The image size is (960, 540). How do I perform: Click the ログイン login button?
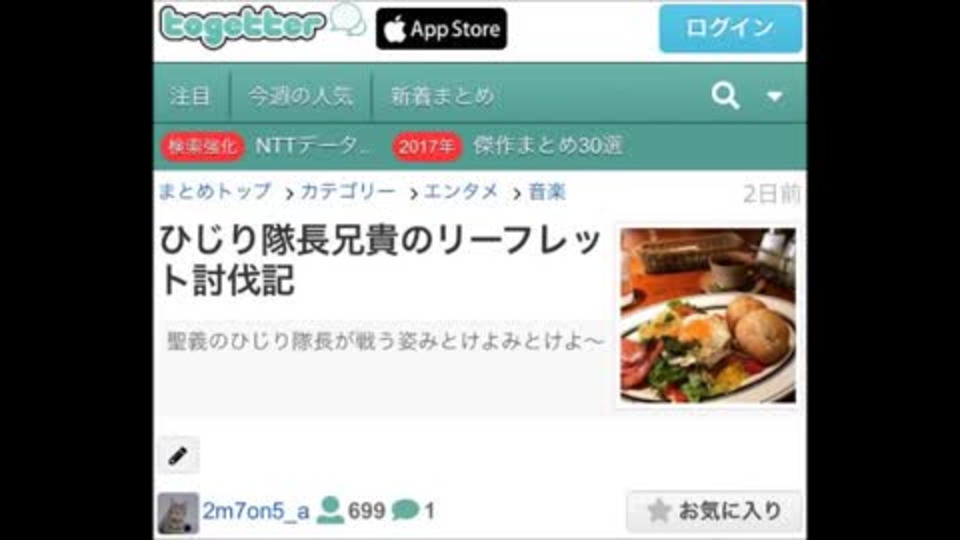pyautogui.click(x=730, y=28)
